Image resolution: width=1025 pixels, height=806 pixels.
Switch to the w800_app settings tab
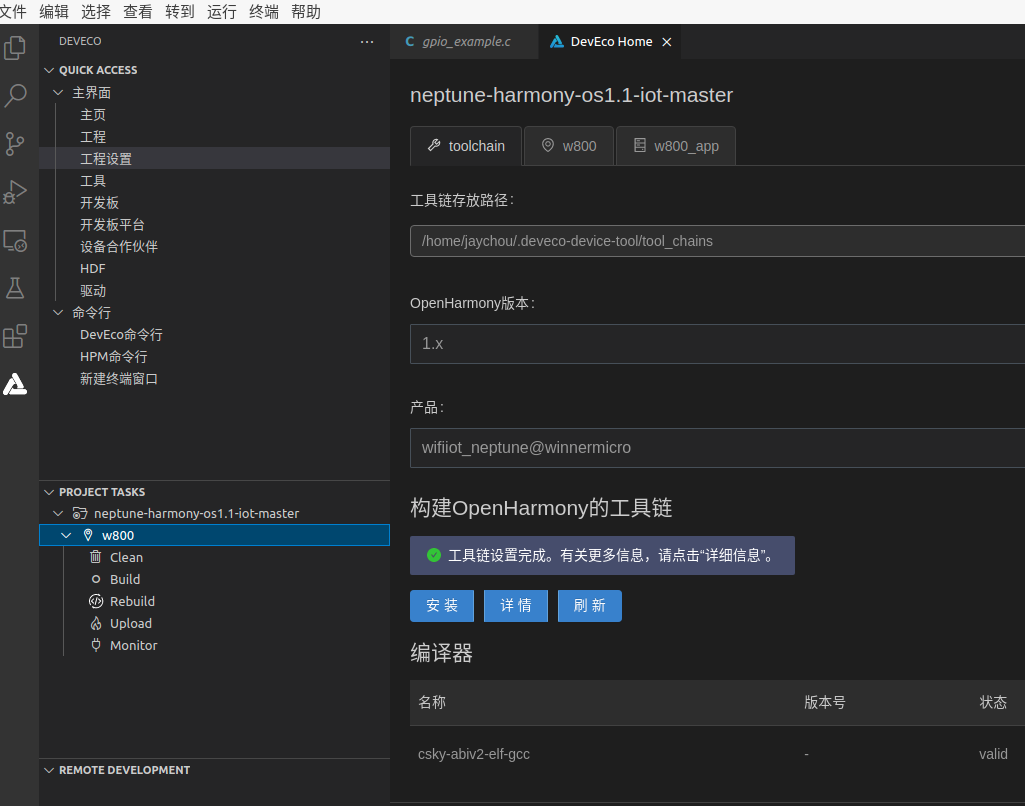pyautogui.click(x=676, y=146)
